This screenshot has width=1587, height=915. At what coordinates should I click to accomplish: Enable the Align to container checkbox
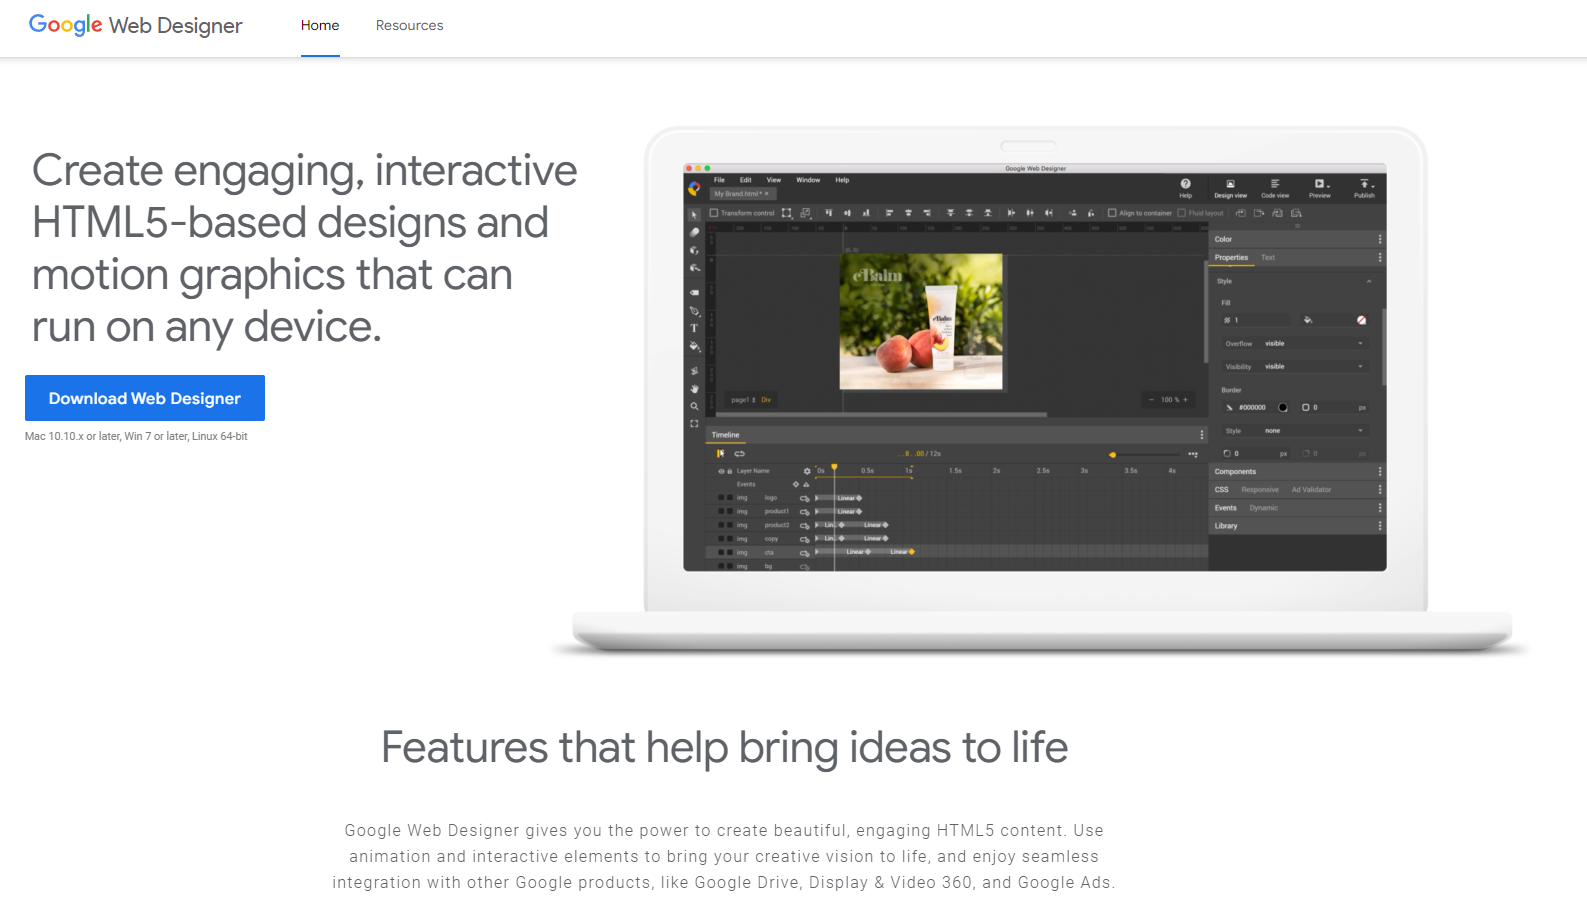[1112, 213]
